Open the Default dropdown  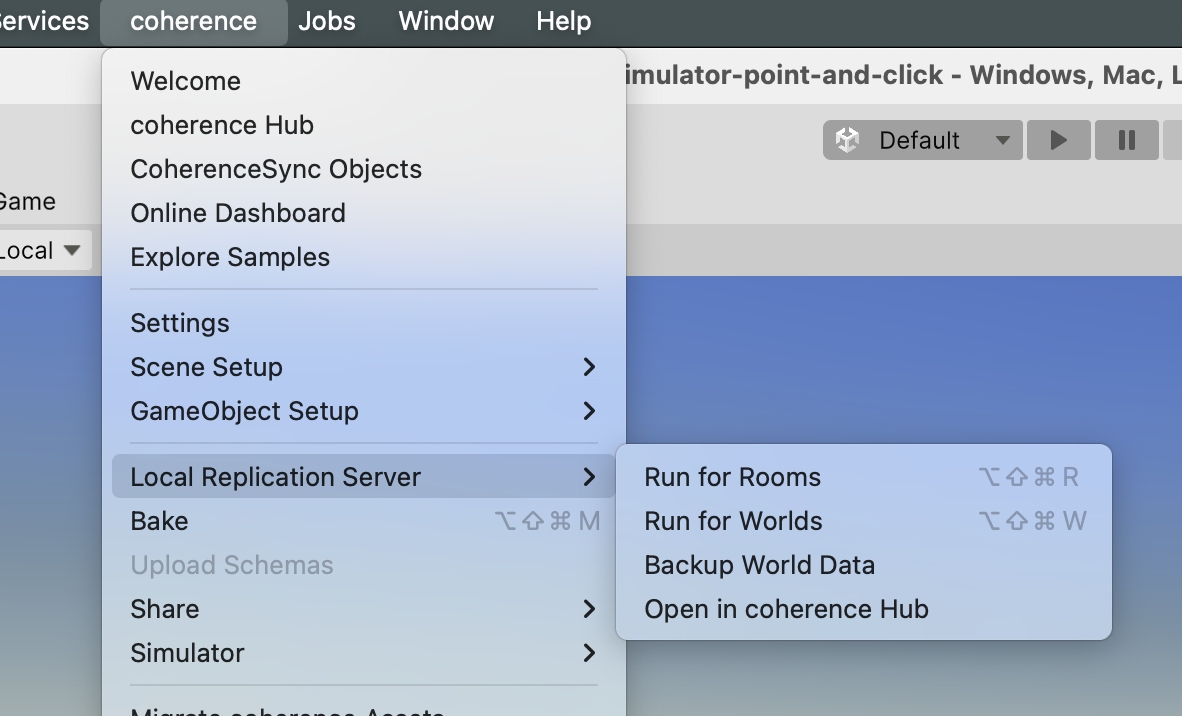coord(922,140)
